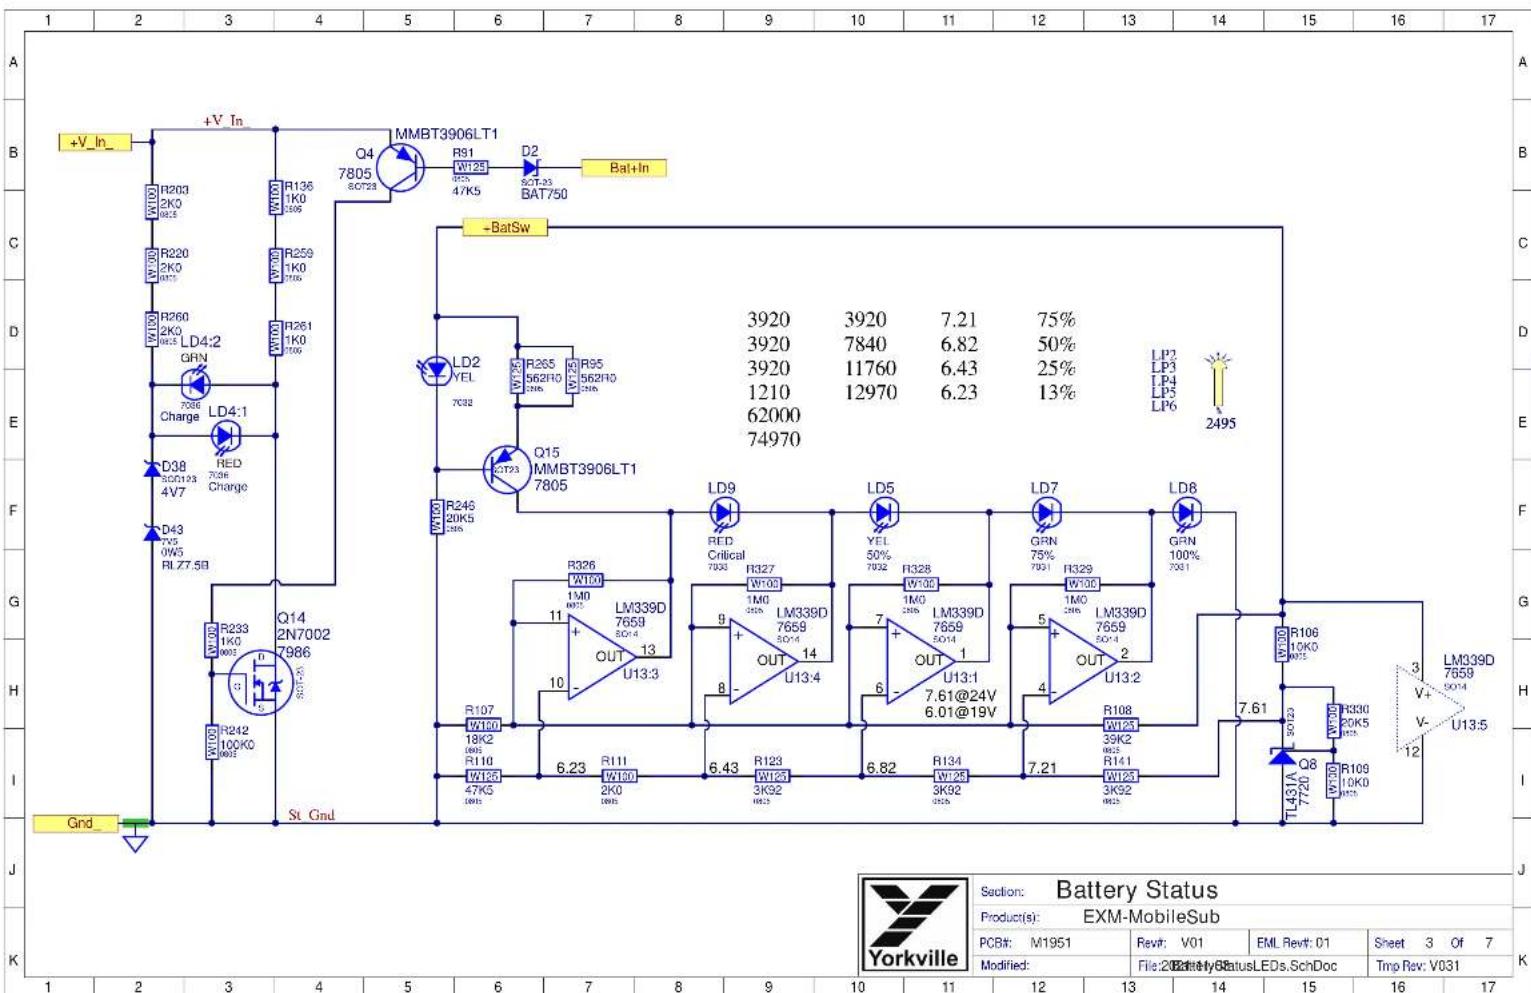Click the light pipe symbol labeled 2495

(x=1219, y=382)
